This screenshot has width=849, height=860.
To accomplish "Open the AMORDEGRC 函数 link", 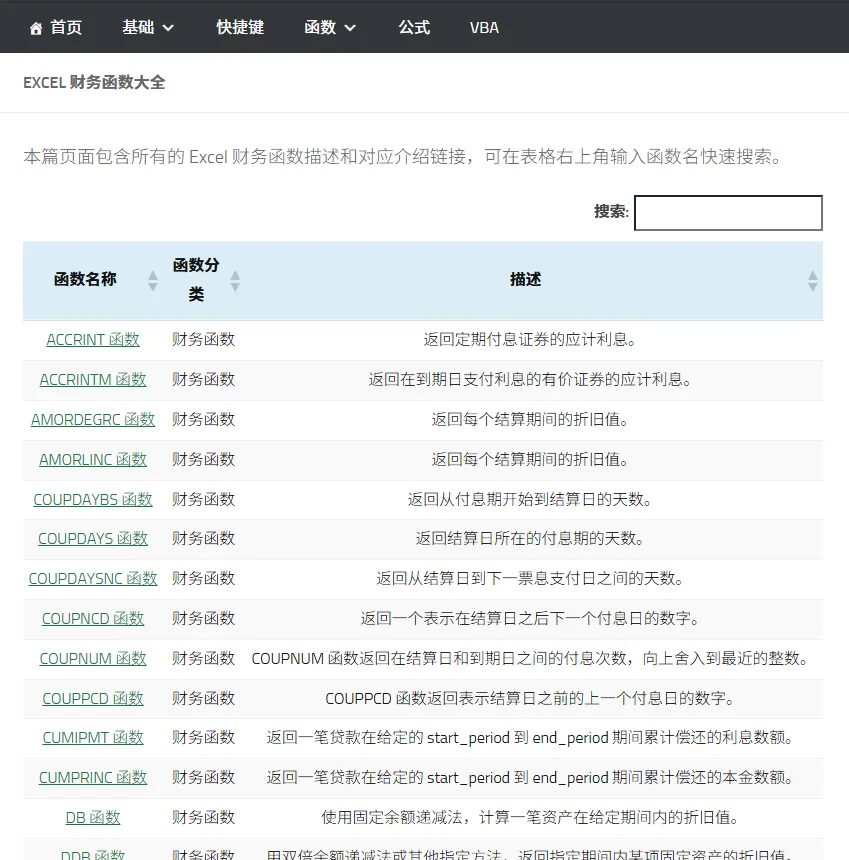I will [93, 420].
